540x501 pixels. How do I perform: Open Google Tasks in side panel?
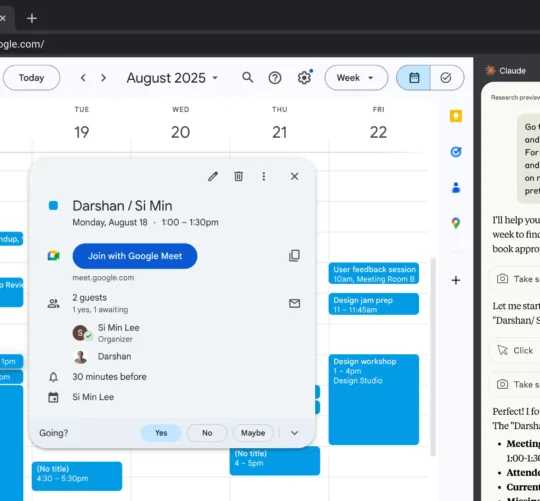click(456, 152)
